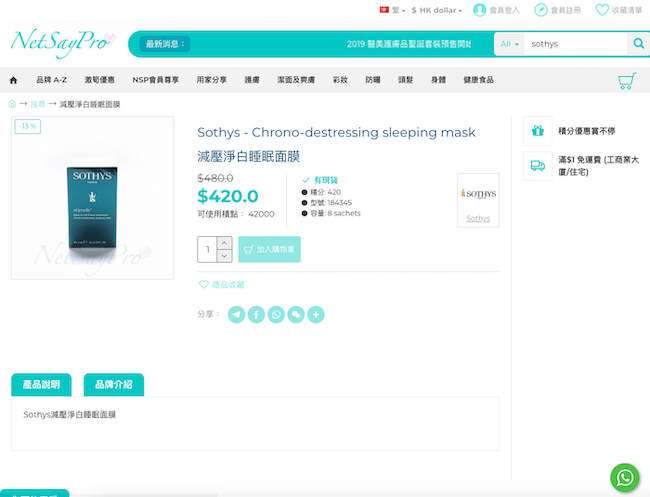Open more share options plus icon
This screenshot has height=497, width=650.
click(316, 315)
